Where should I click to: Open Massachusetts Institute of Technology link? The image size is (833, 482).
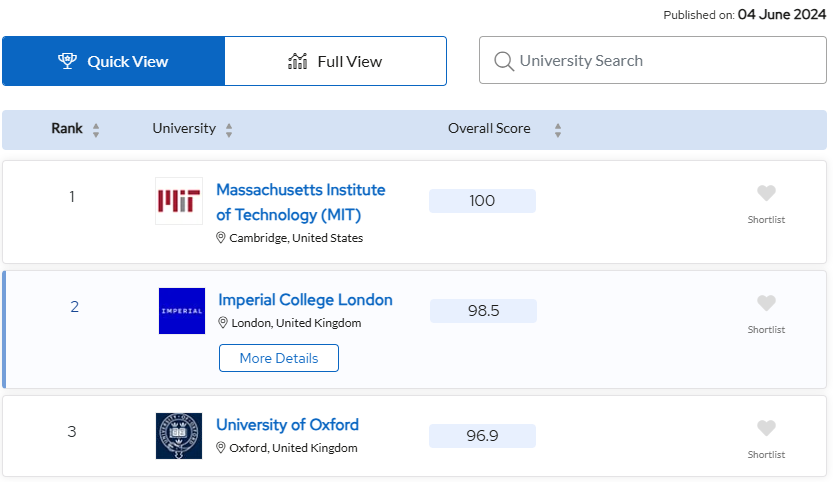pyautogui.click(x=301, y=202)
